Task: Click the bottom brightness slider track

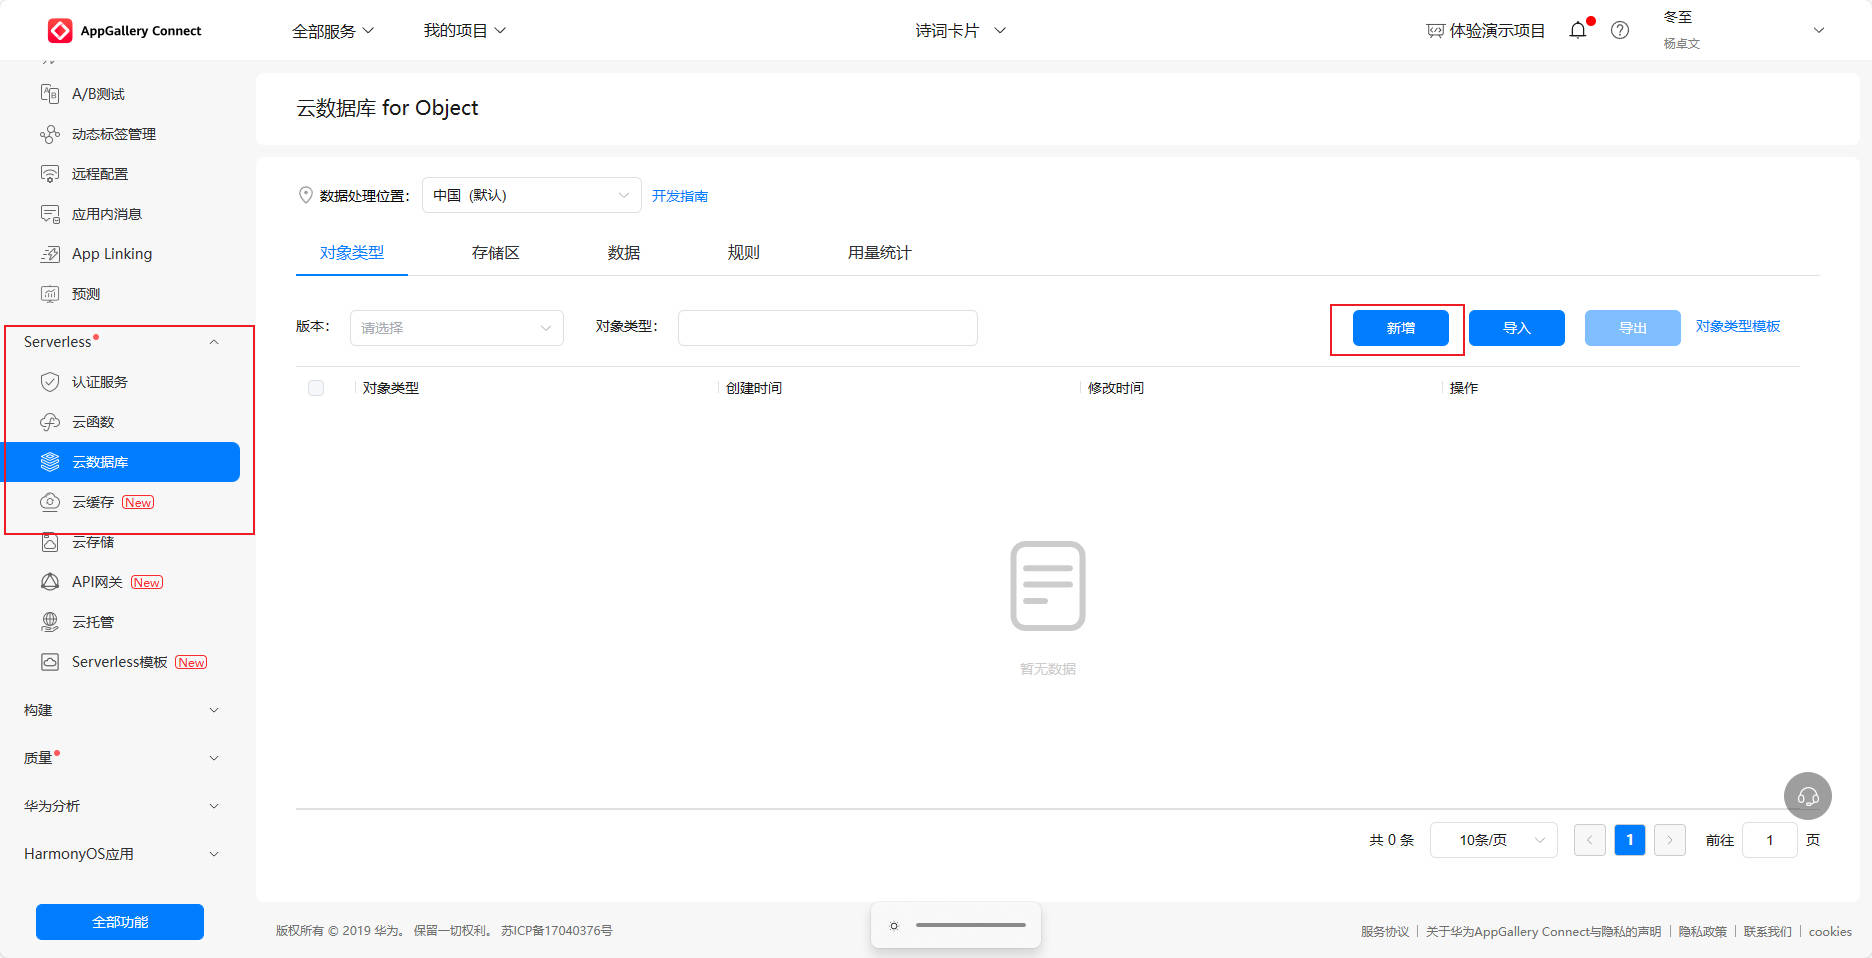Action: [971, 925]
